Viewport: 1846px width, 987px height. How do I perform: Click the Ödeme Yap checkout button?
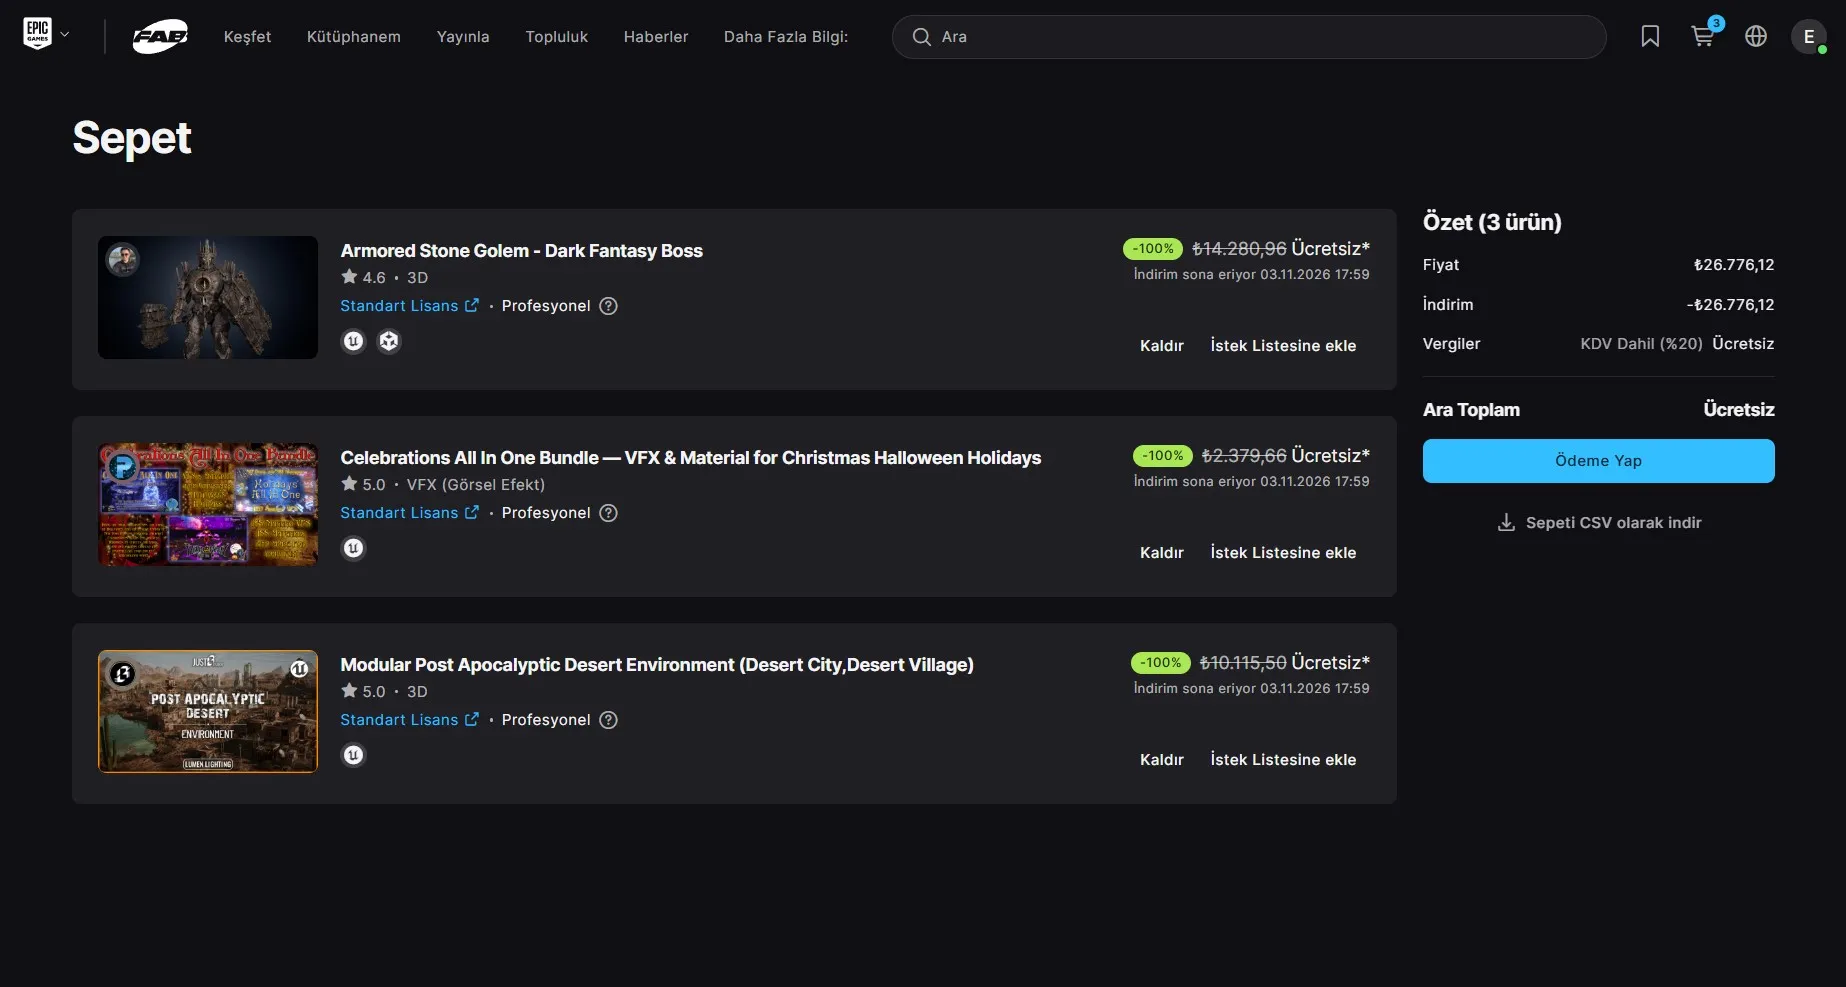point(1598,461)
